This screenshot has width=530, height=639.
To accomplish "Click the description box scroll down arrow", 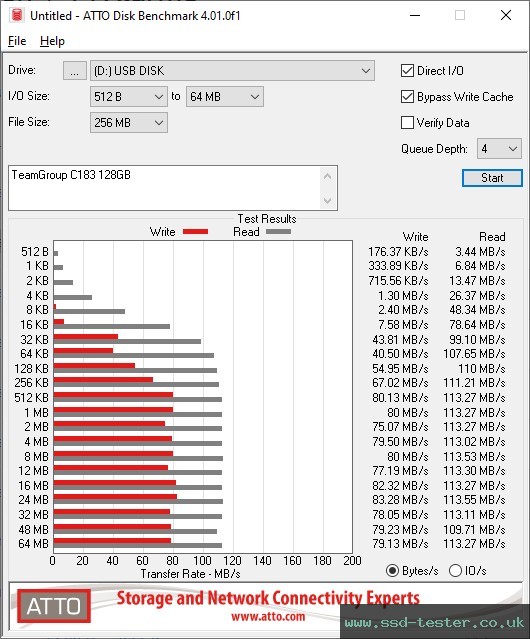I will pos(328,200).
